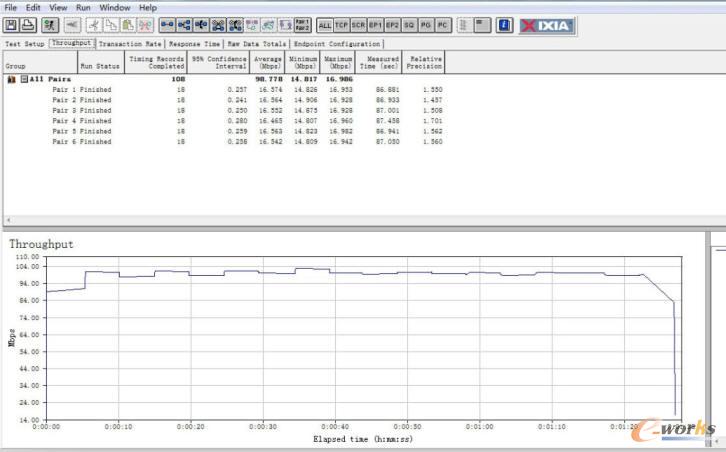This screenshot has height=452, width=726.
Task: Click the Cut scissors toolbar icon
Action: [x=92, y=24]
